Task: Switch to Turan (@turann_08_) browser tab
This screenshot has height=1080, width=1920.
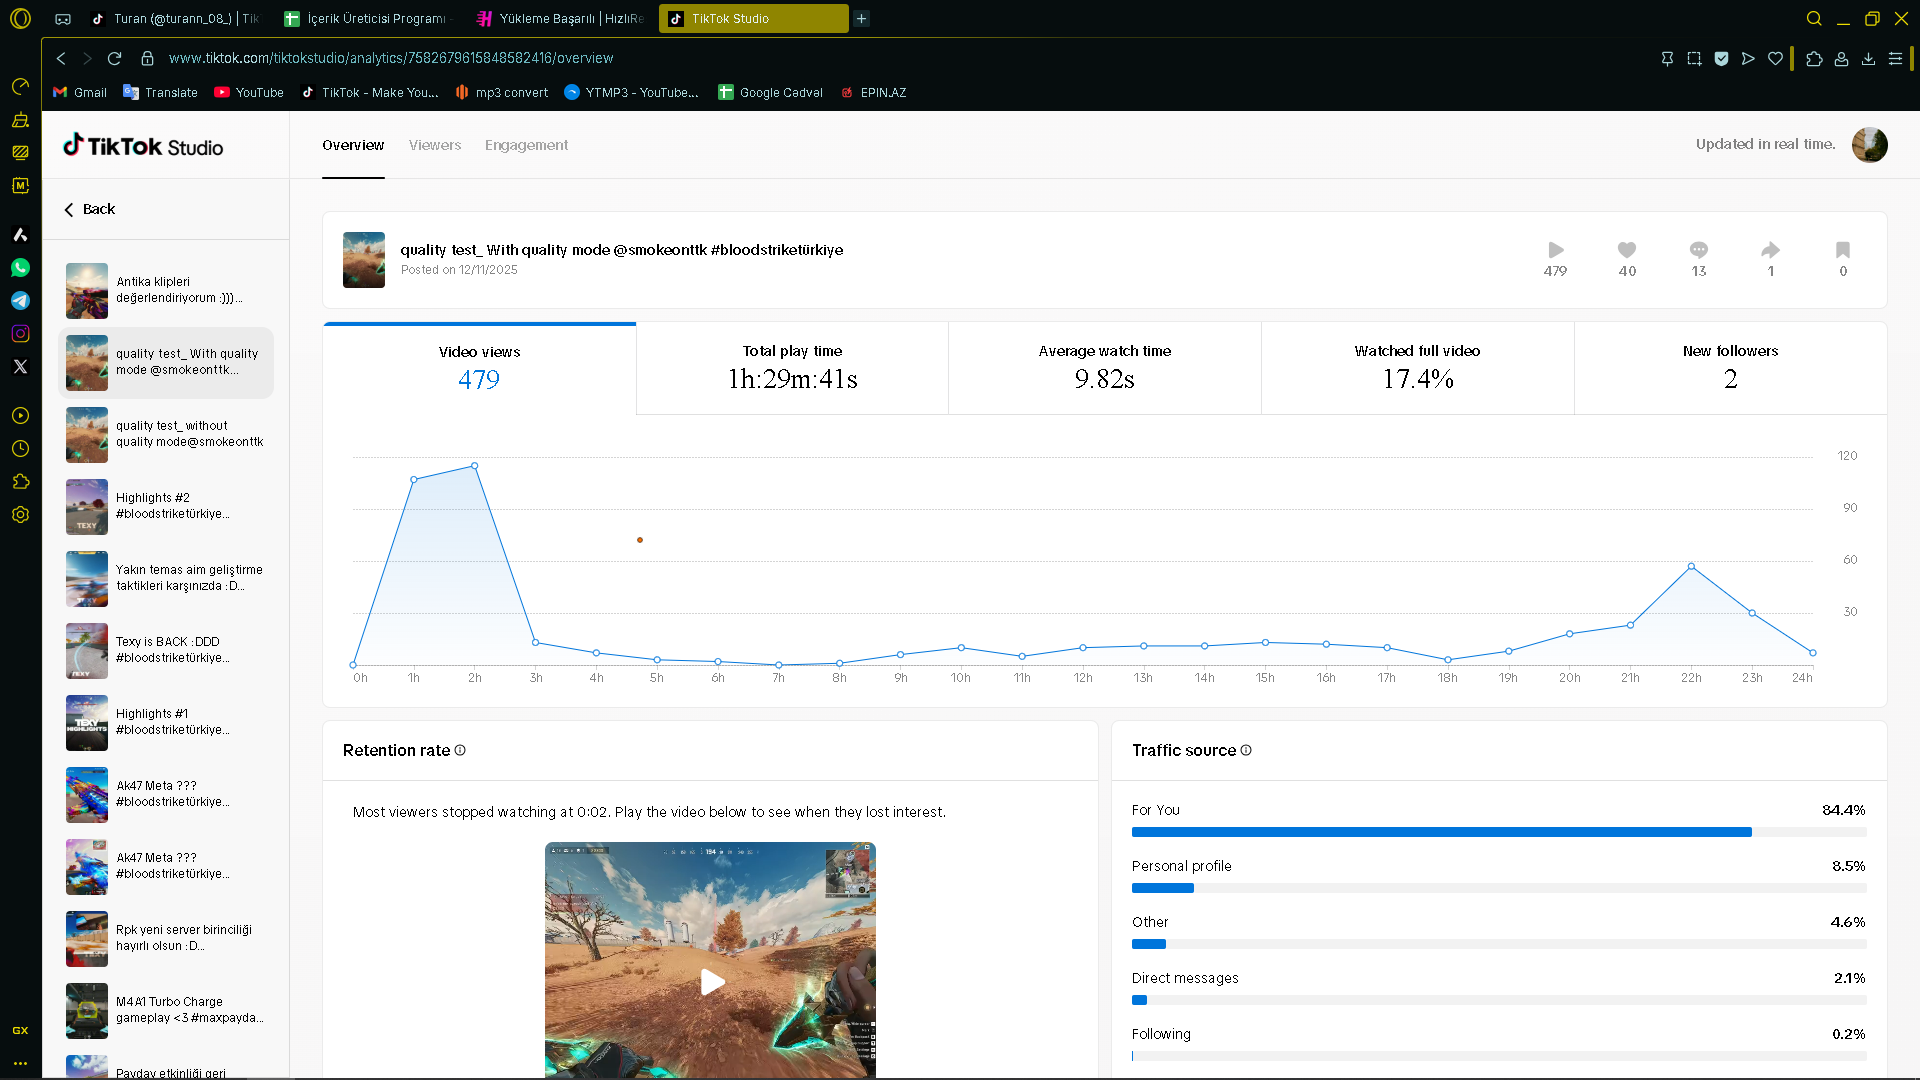Action: (175, 18)
